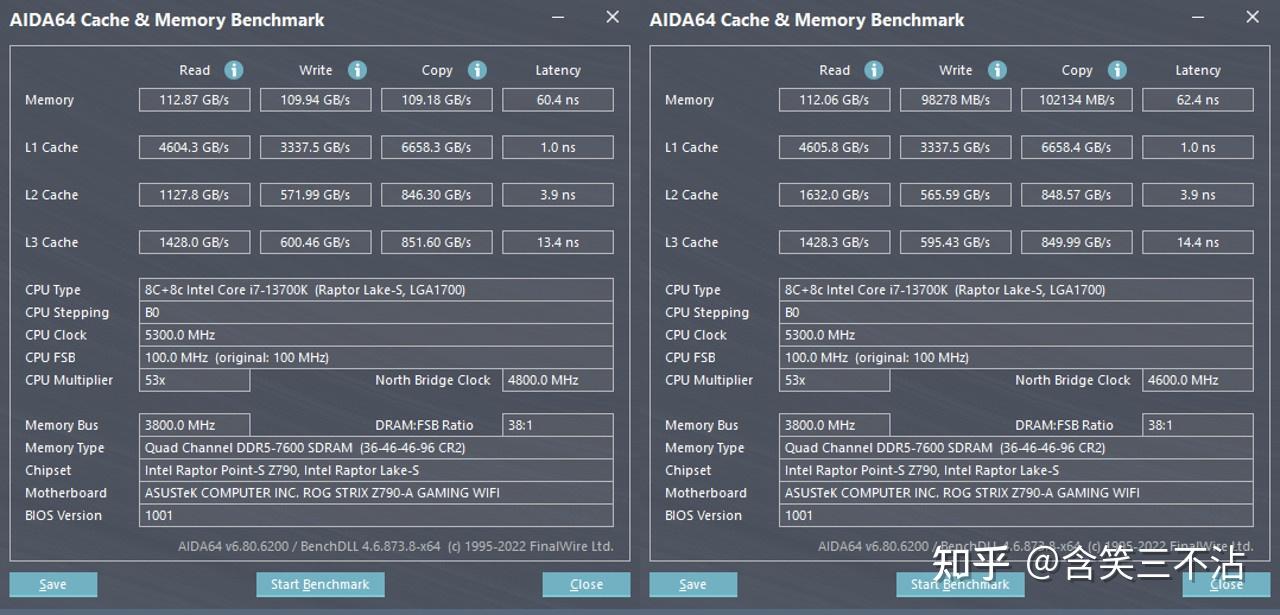The height and width of the screenshot is (615, 1280).
Task: Start Benchmark in the right window
Action: (960, 584)
